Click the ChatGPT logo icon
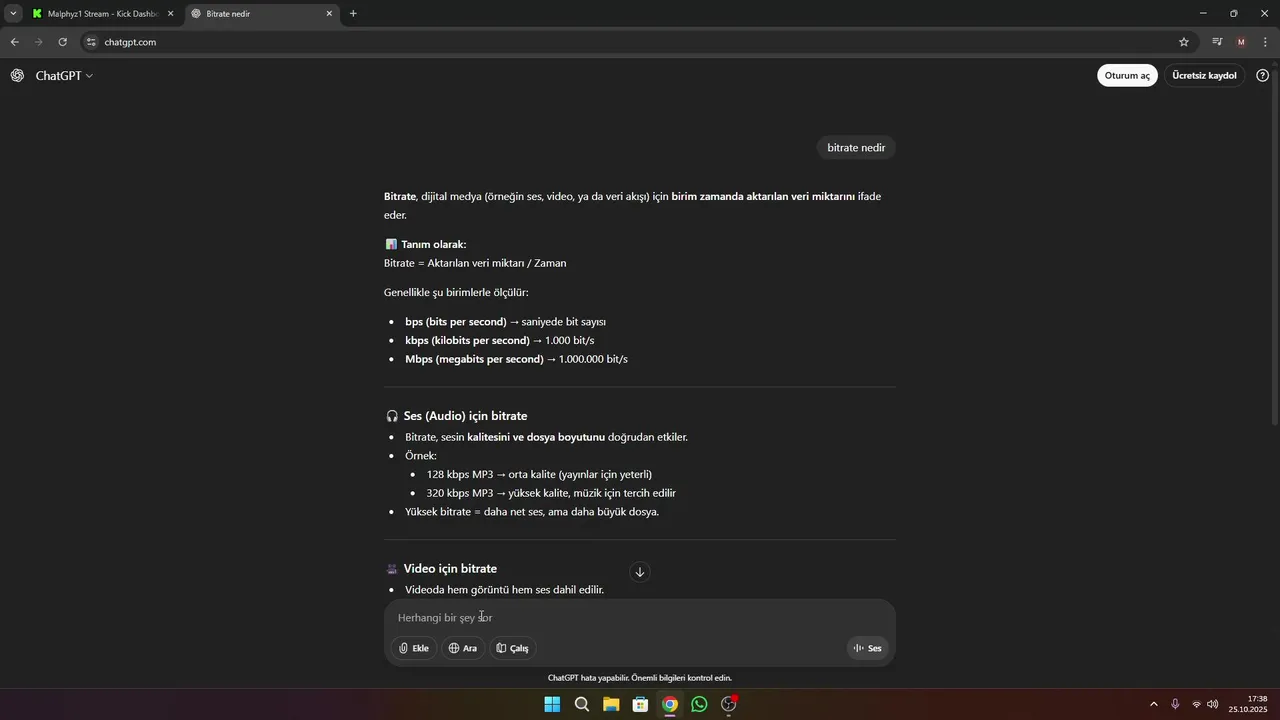The height and width of the screenshot is (720, 1280). click(x=17, y=76)
